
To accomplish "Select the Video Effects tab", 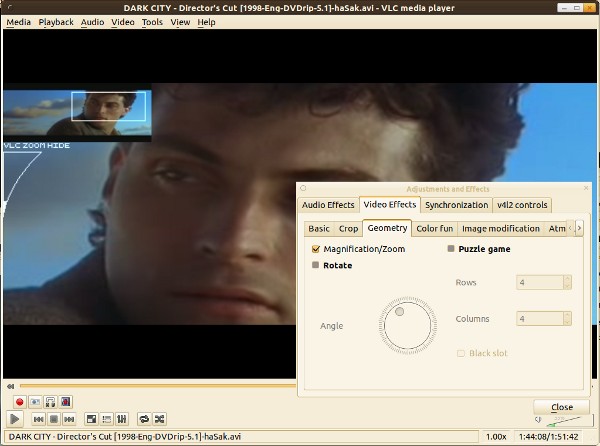I will coord(390,205).
